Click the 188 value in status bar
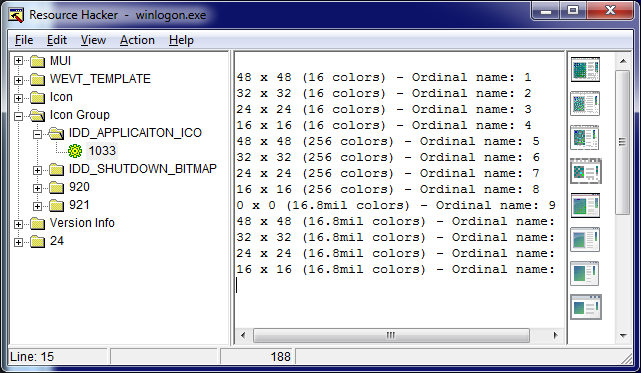The width and height of the screenshot is (641, 373). (280, 357)
